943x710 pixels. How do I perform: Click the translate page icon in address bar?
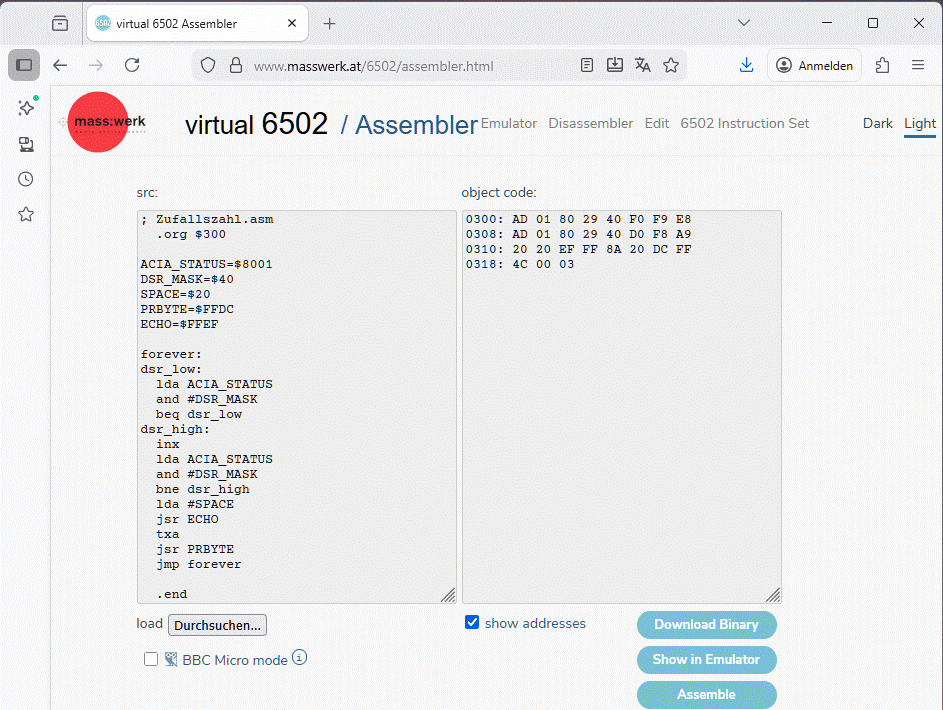pos(643,65)
